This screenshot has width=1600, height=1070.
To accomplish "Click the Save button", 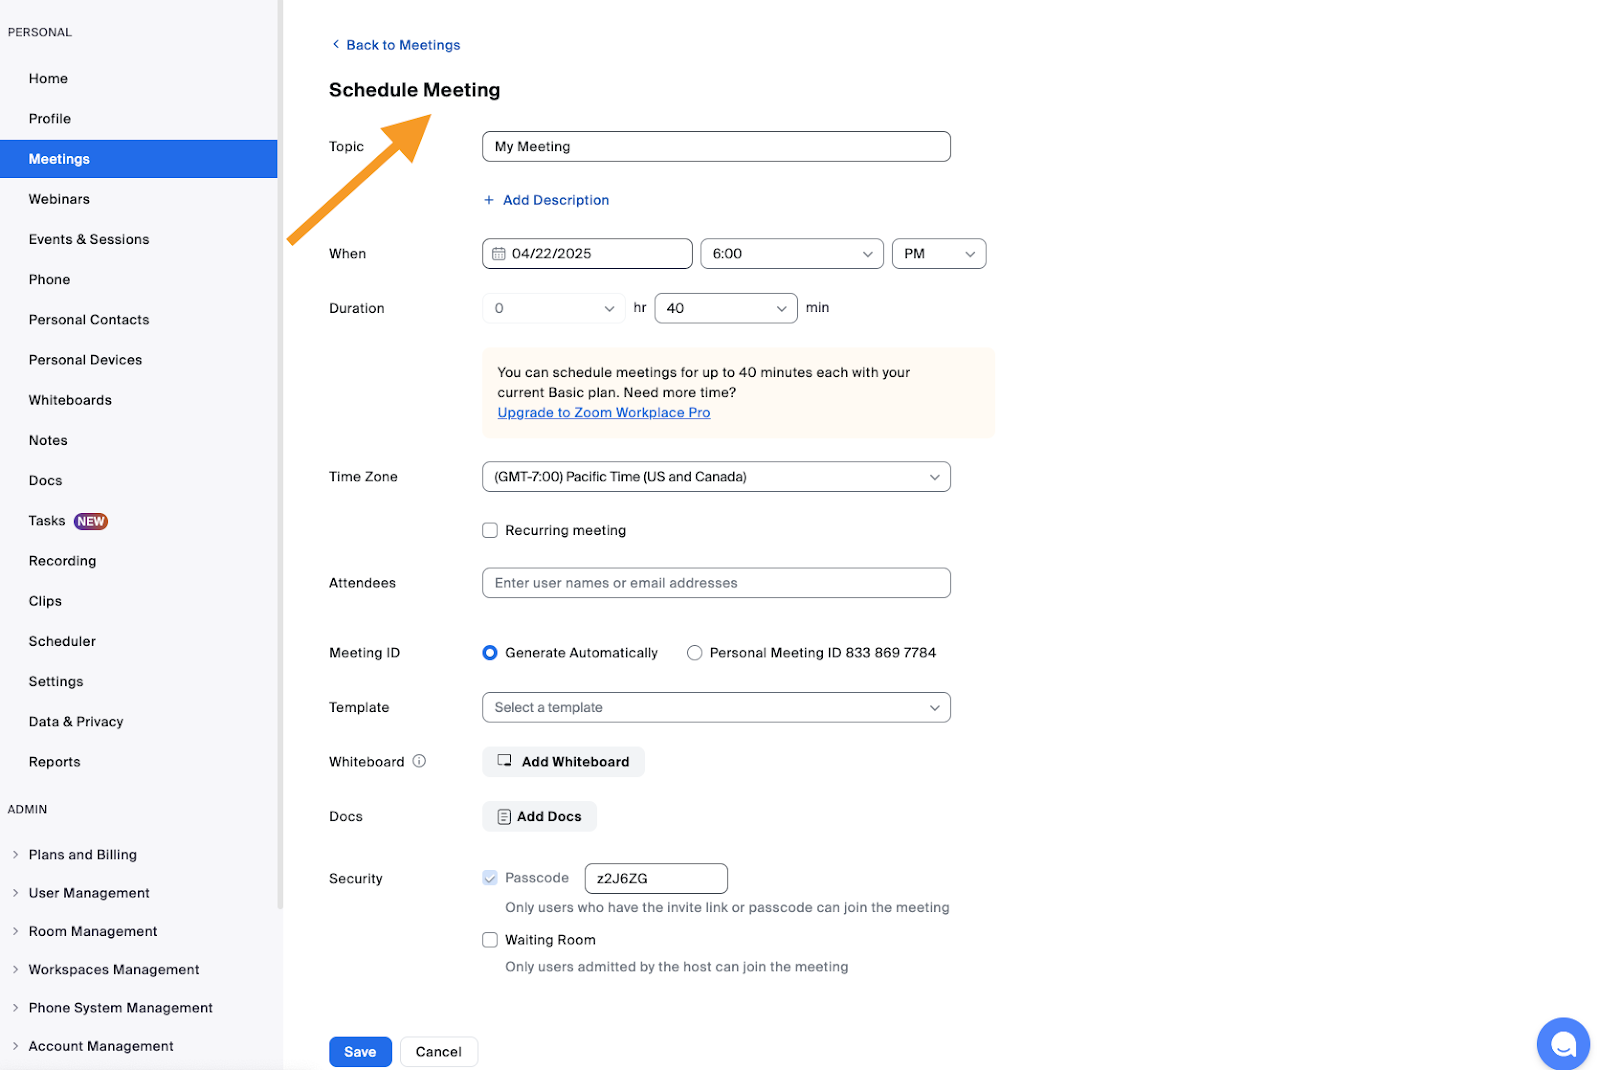I will pyautogui.click(x=360, y=1052).
